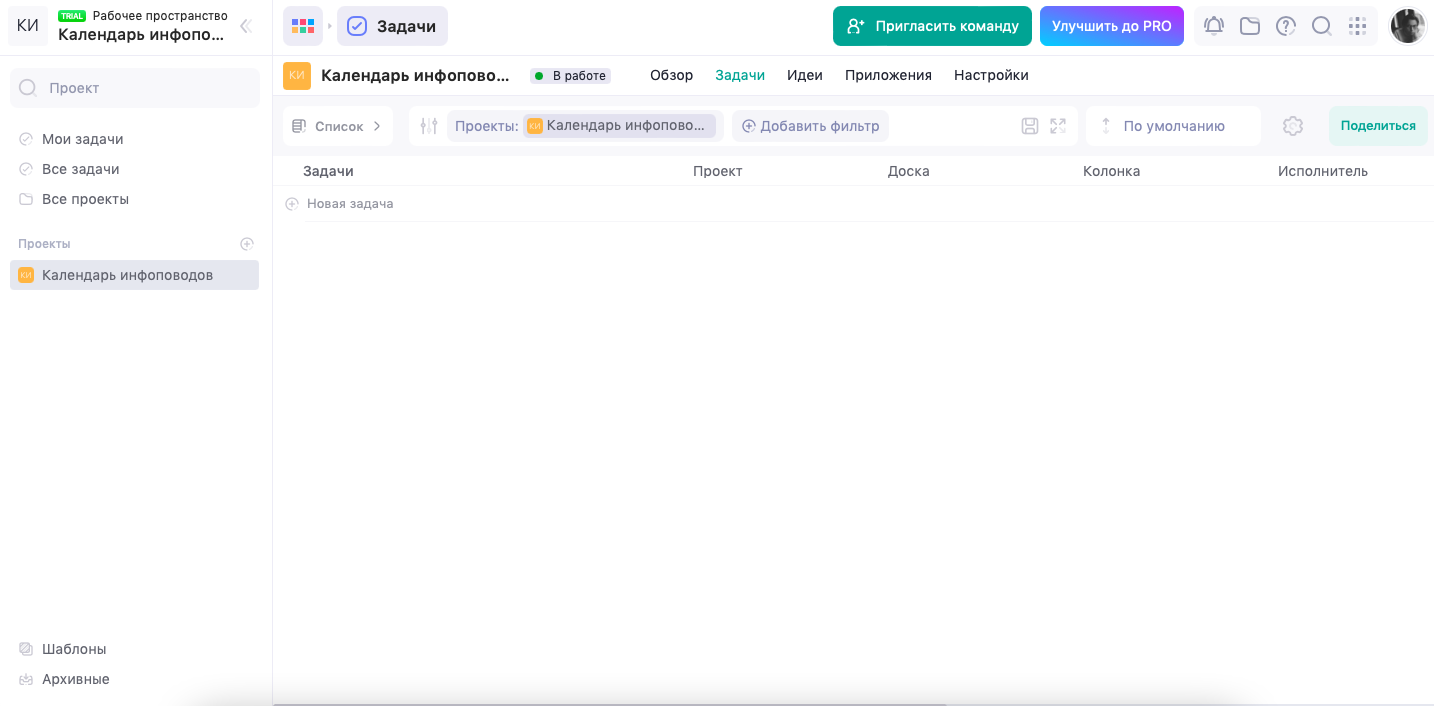
Task: Click the search magnifier icon in header
Action: pyautogui.click(x=1322, y=26)
